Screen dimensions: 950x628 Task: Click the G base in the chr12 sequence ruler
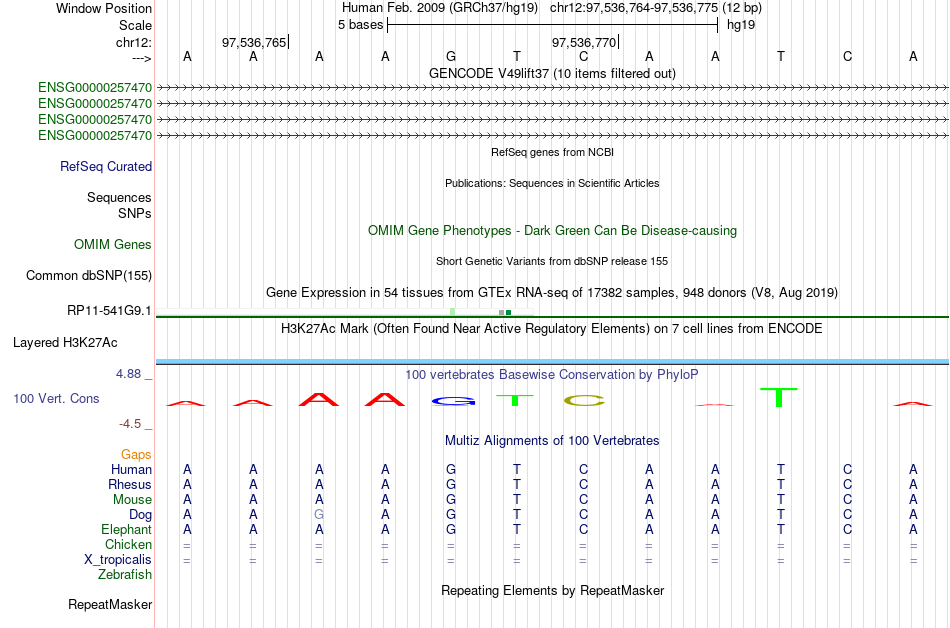[451, 56]
